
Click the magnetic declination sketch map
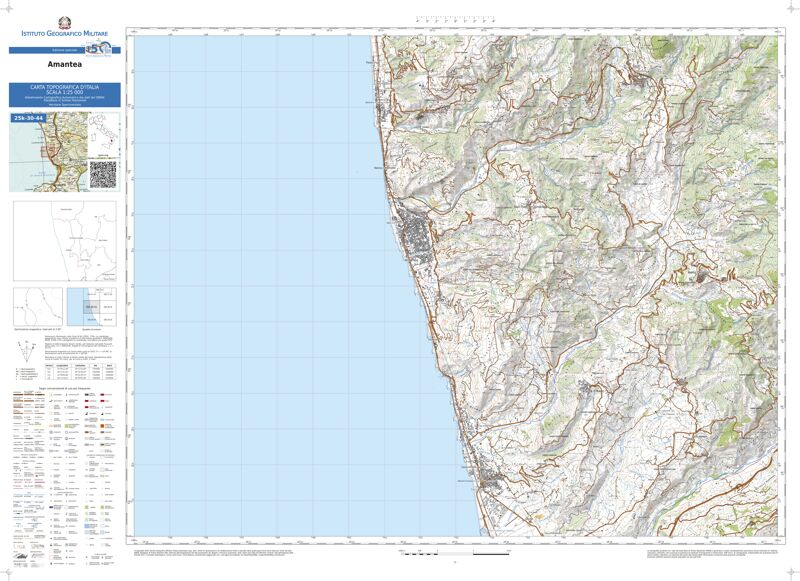(x=36, y=308)
